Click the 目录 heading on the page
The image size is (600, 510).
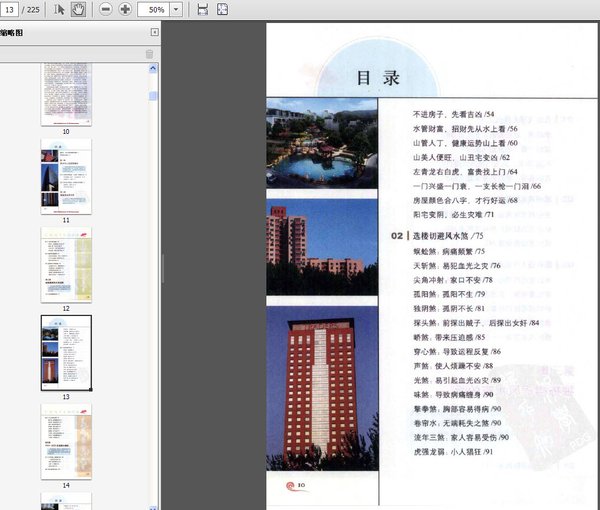click(x=378, y=78)
